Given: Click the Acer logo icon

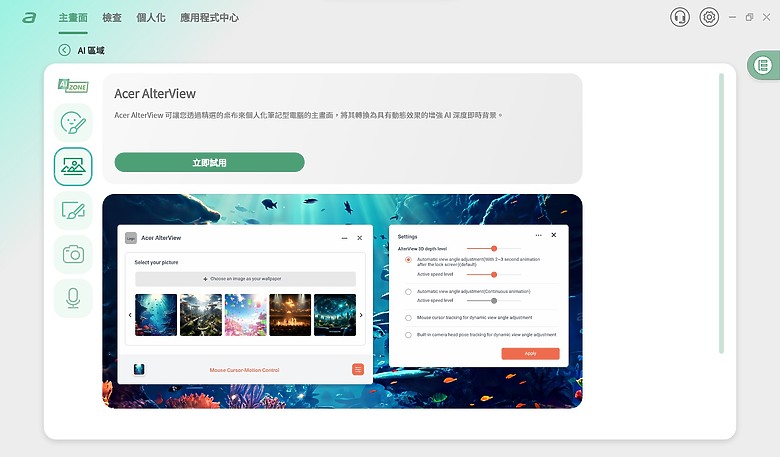Looking at the screenshot, I should pos(29,18).
